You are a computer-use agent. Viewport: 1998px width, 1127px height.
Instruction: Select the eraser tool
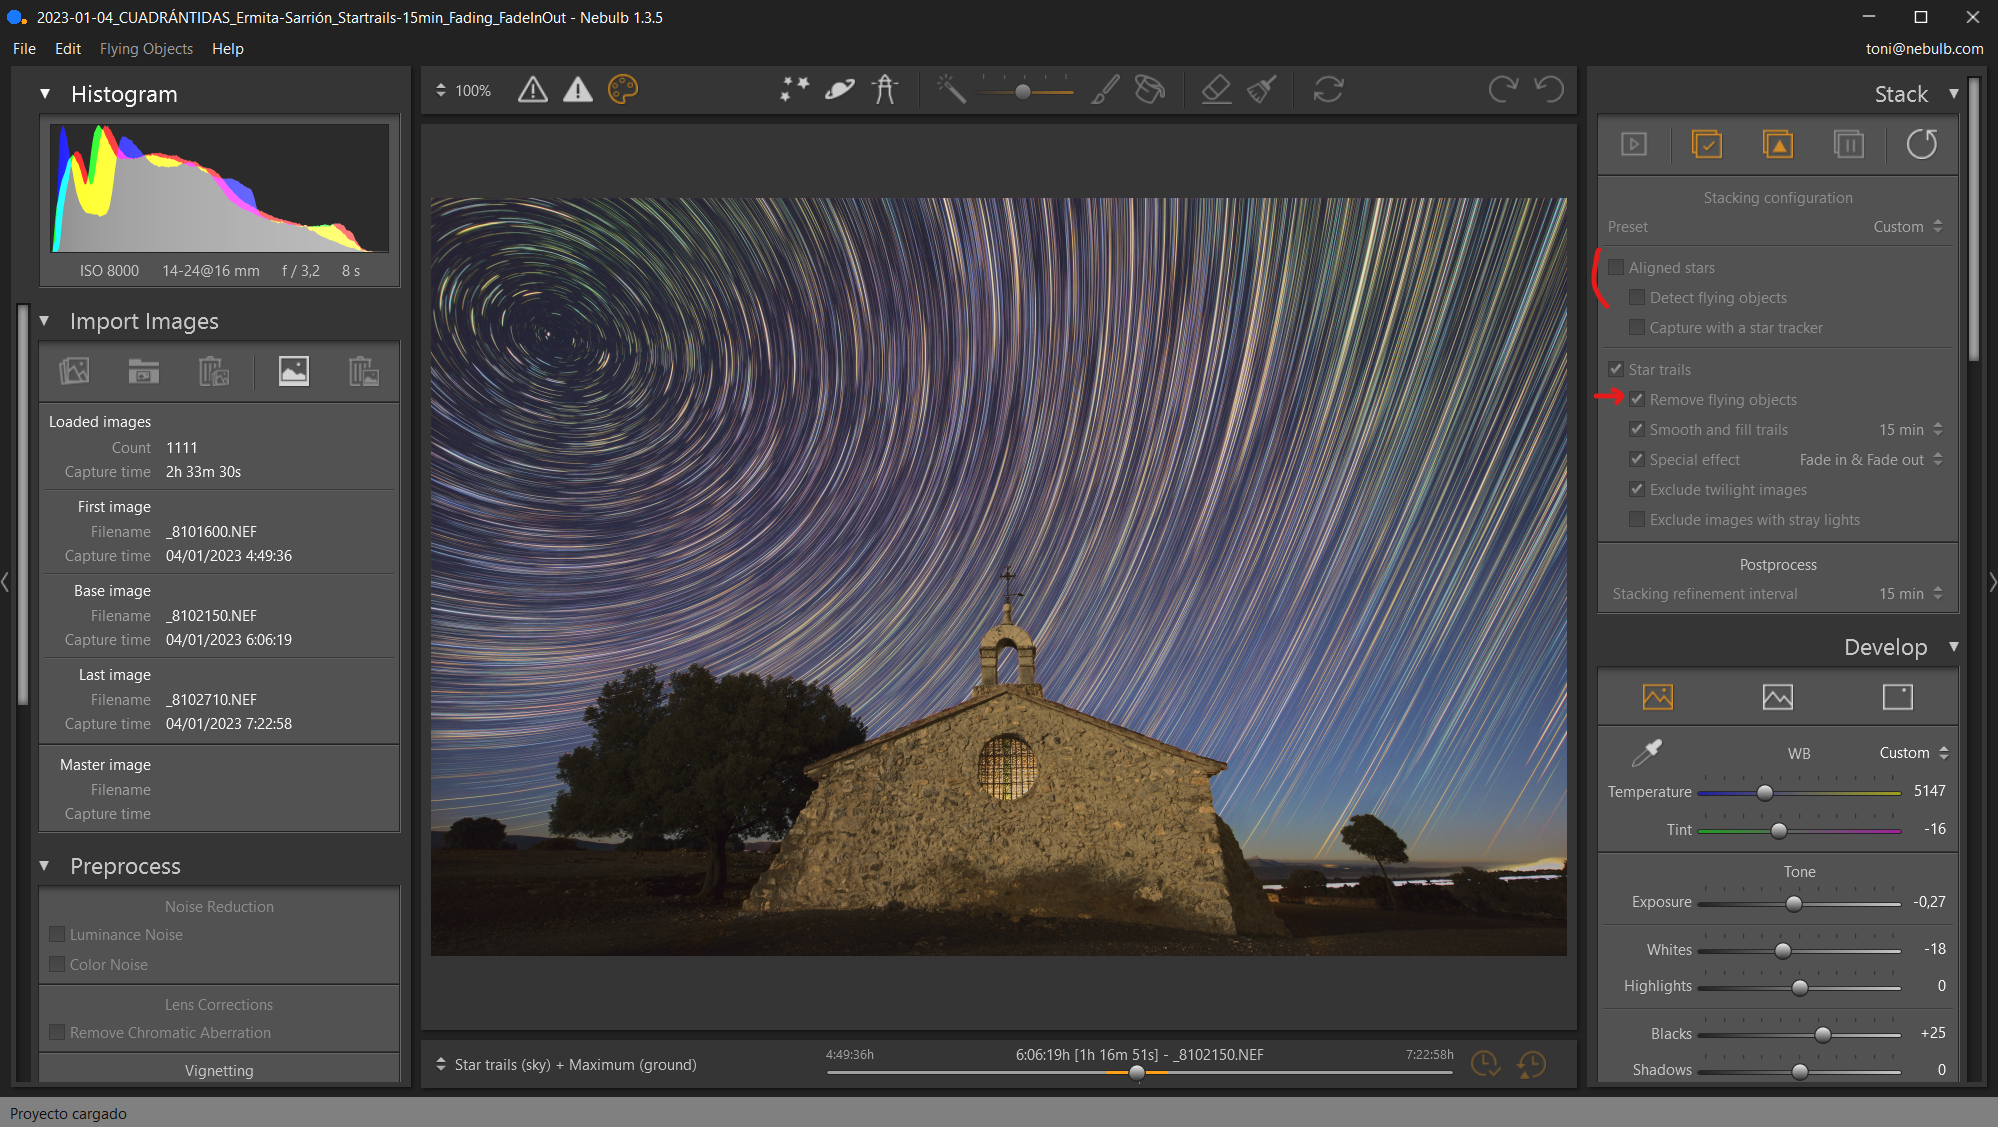pos(1216,90)
